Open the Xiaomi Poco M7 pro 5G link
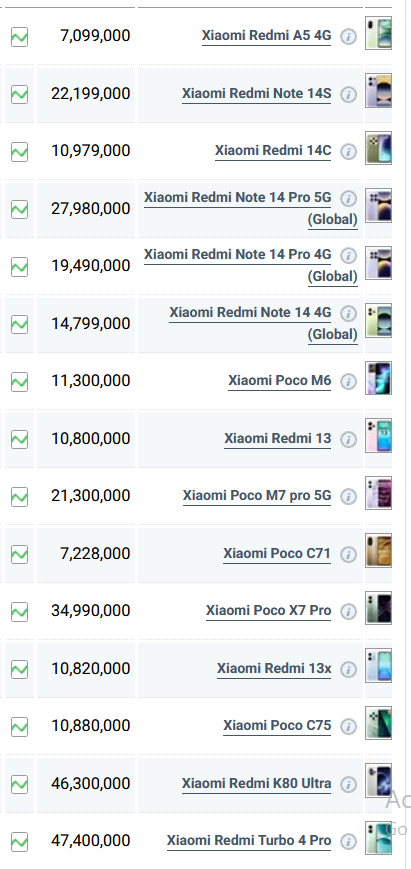This screenshot has height=869, width=411. pos(257,495)
